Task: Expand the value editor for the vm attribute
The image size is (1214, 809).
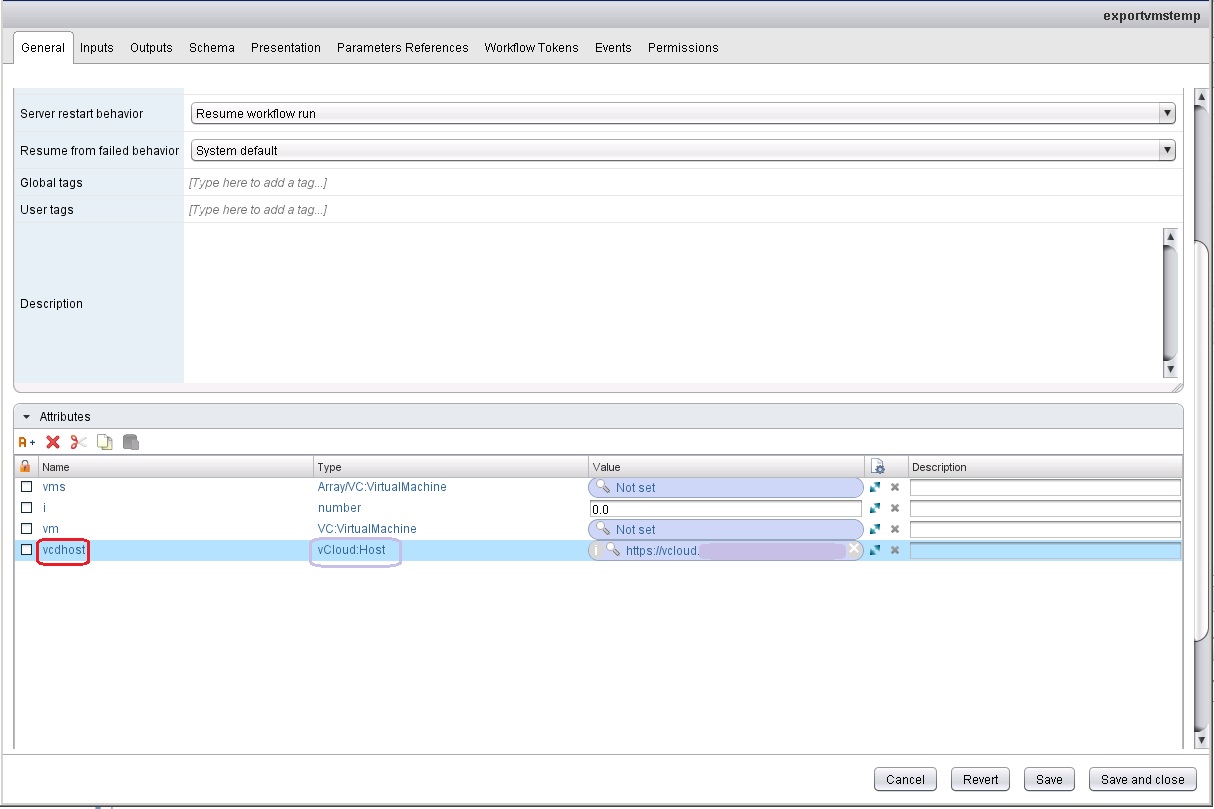Action: [874, 529]
